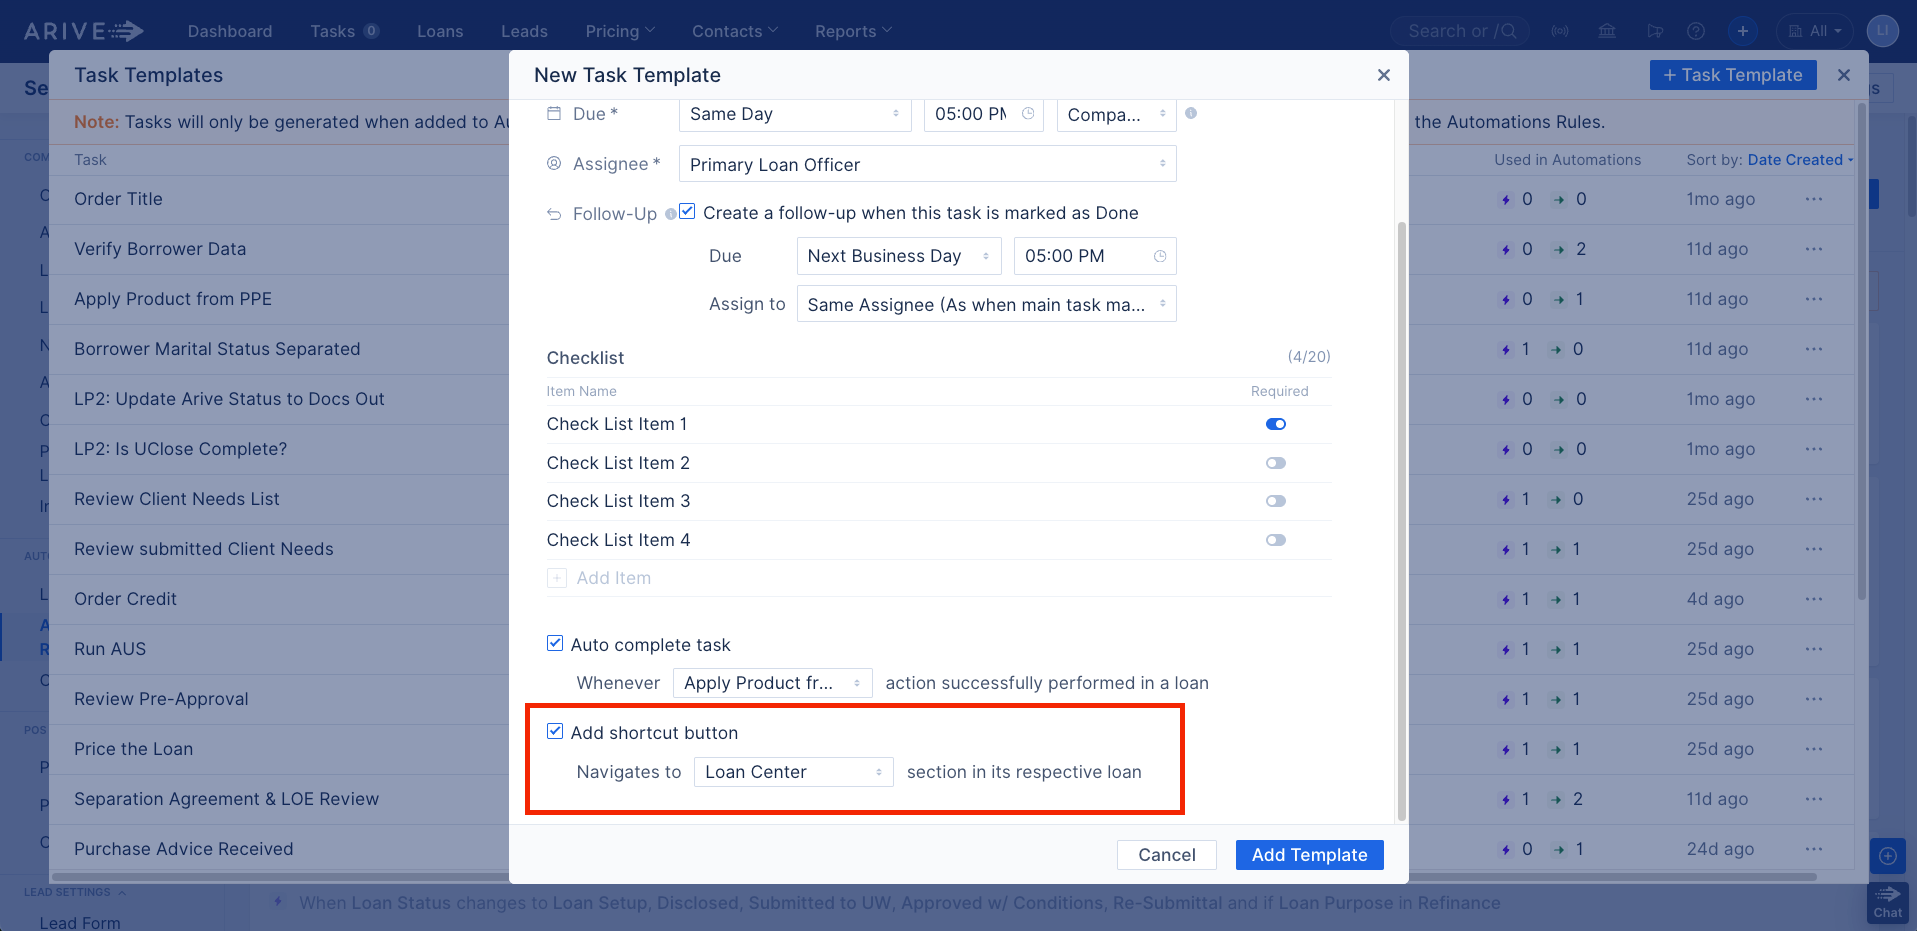
Task: Open the Chat widget icon
Action: 1886,903
